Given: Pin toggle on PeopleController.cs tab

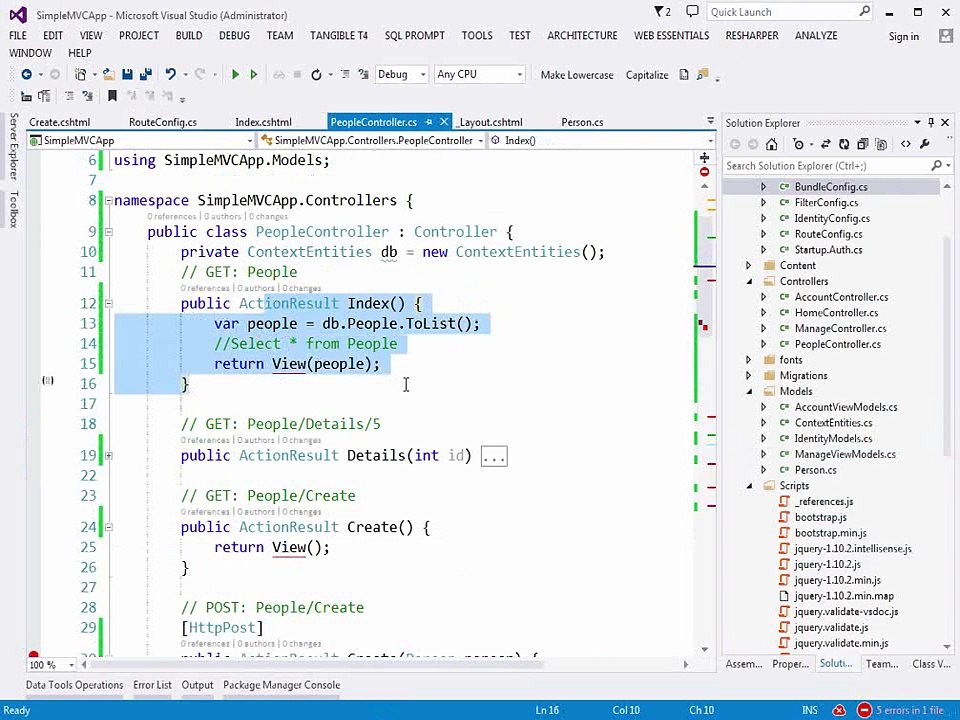Looking at the screenshot, I should (429, 122).
